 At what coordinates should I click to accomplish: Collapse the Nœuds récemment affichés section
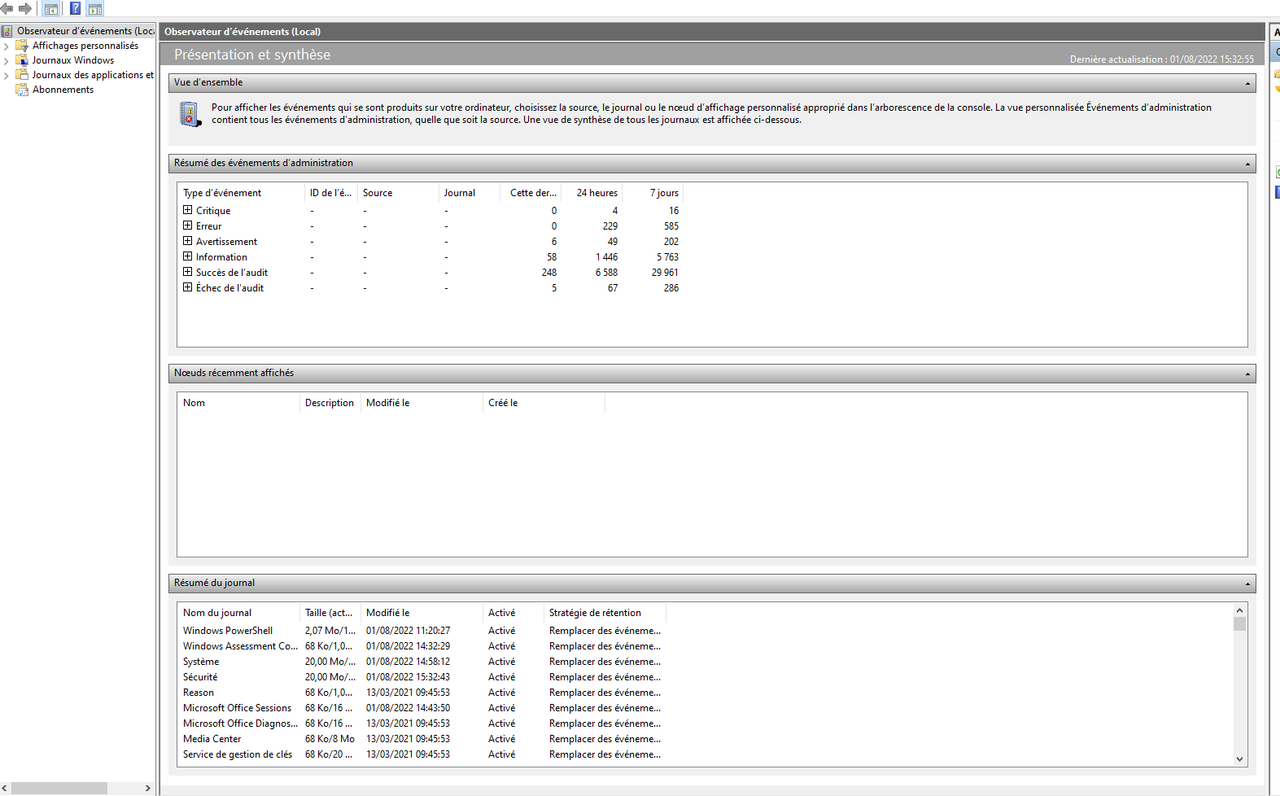click(x=1248, y=373)
